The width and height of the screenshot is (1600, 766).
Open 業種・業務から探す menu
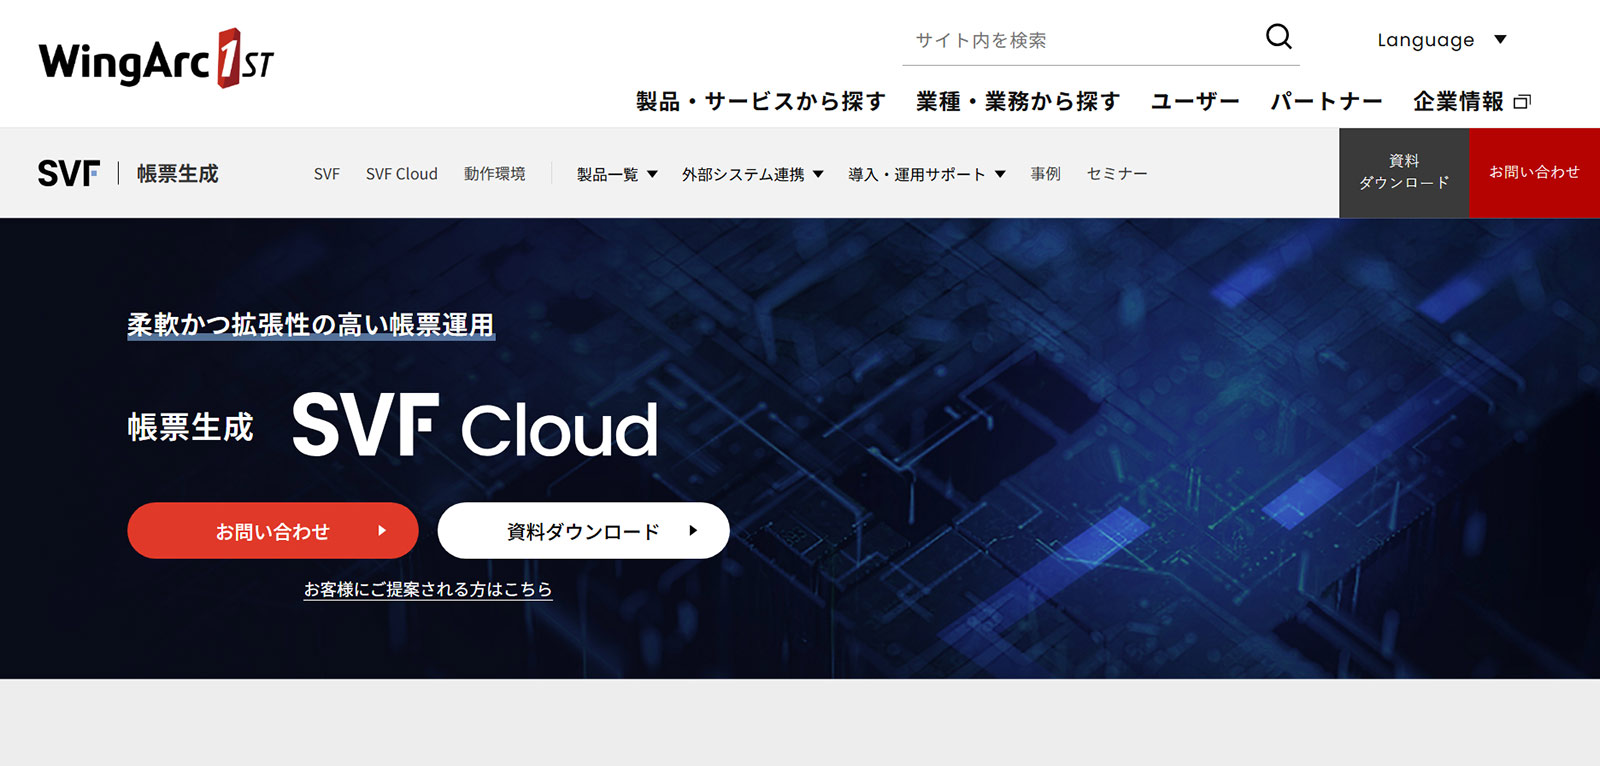point(1018,101)
